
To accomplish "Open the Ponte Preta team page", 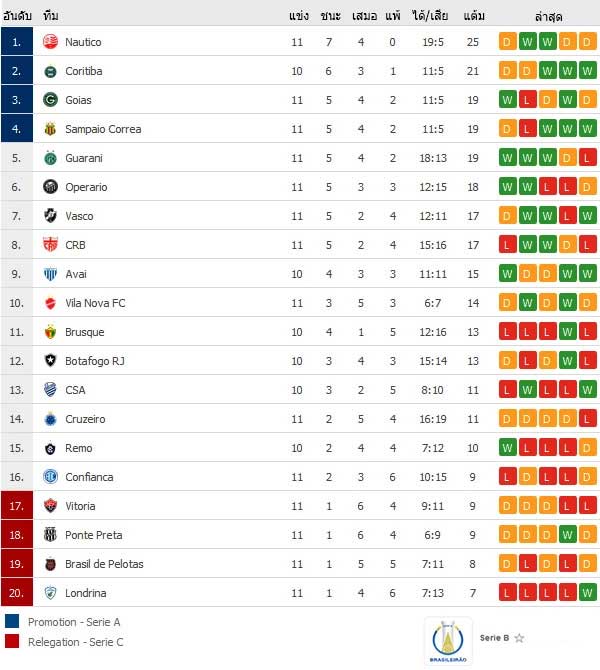I will coord(94,535).
